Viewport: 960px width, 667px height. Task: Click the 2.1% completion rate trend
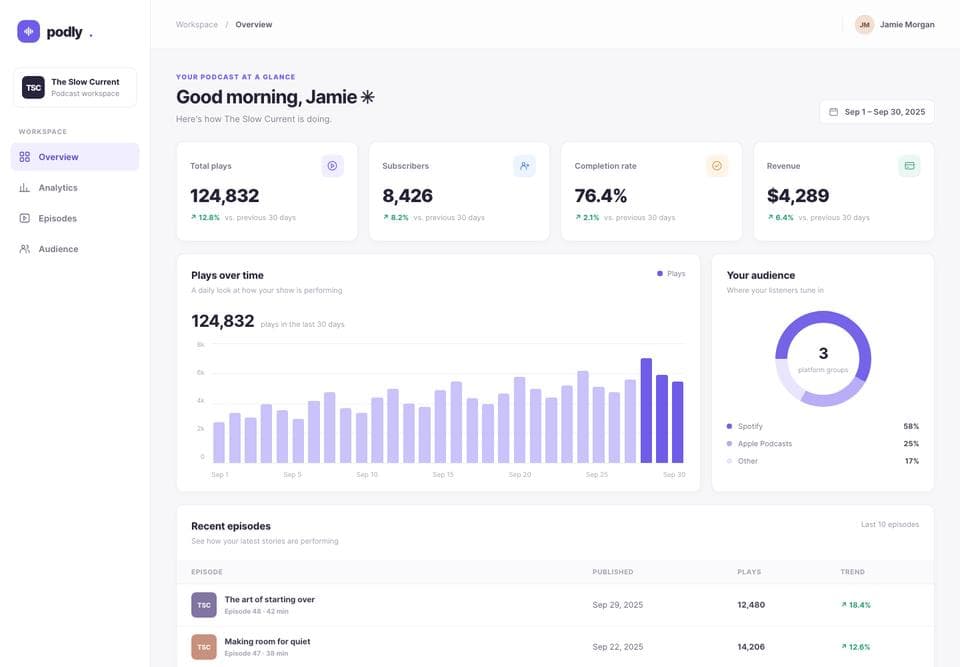[x=587, y=217]
